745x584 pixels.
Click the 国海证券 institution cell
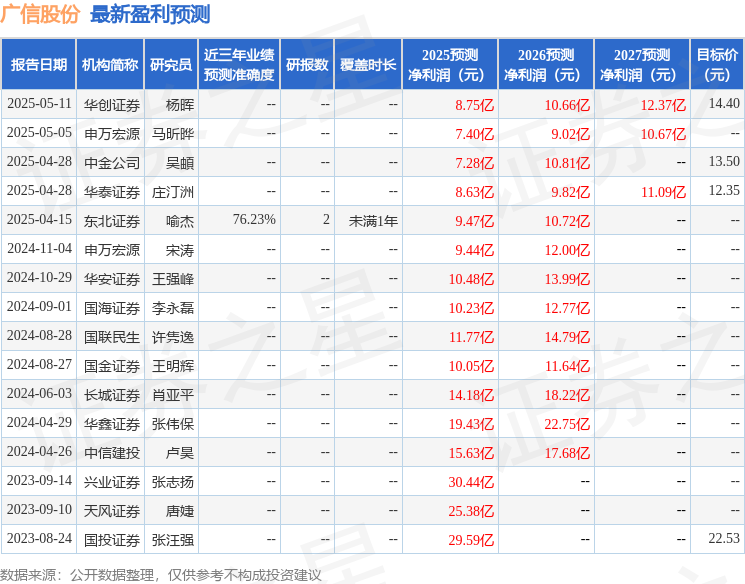tap(112, 308)
